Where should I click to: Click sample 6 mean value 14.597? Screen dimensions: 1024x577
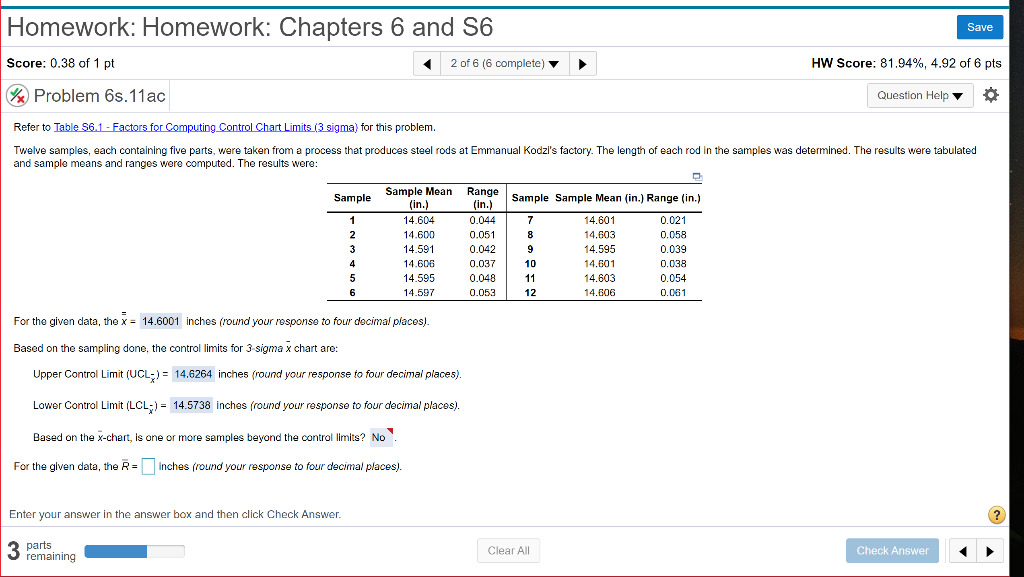[x=419, y=293]
